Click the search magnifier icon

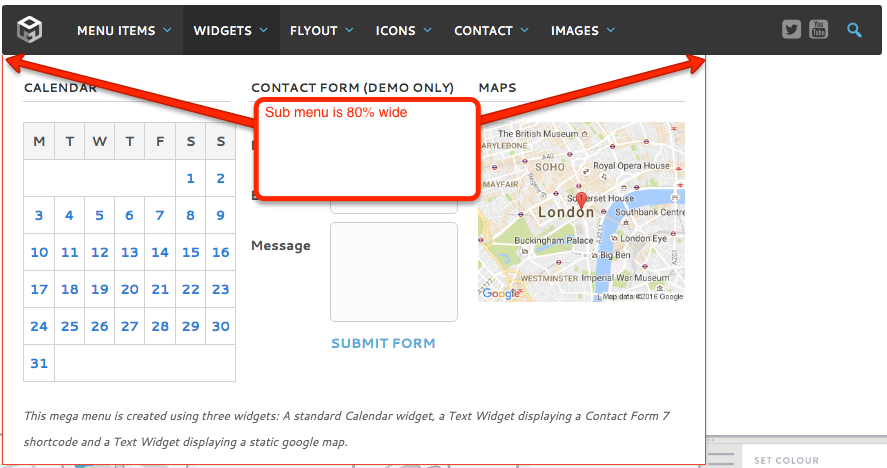[854, 30]
